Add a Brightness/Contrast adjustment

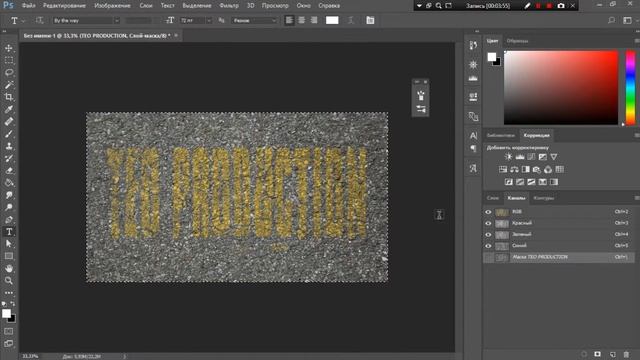tap(508, 157)
